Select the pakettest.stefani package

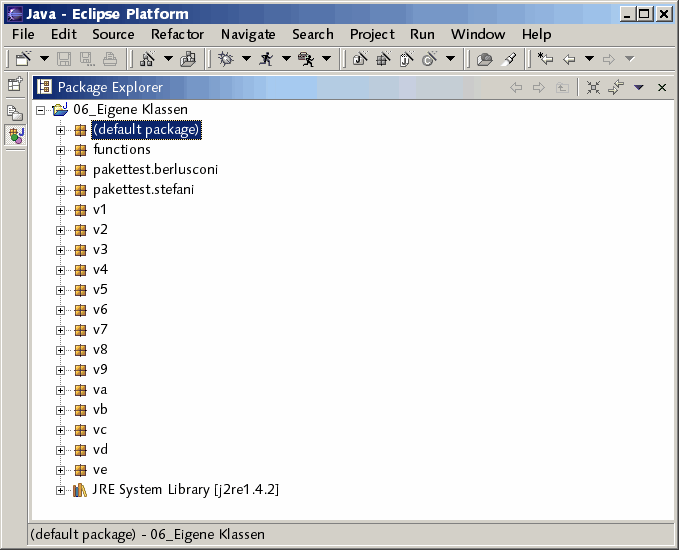coord(143,190)
